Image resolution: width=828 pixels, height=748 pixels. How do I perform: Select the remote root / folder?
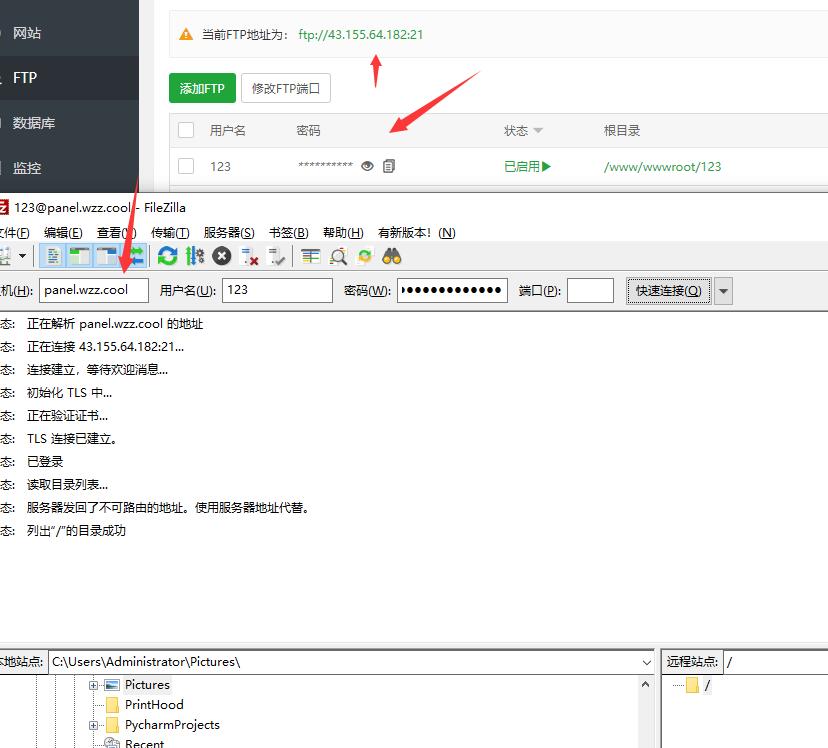(707, 686)
